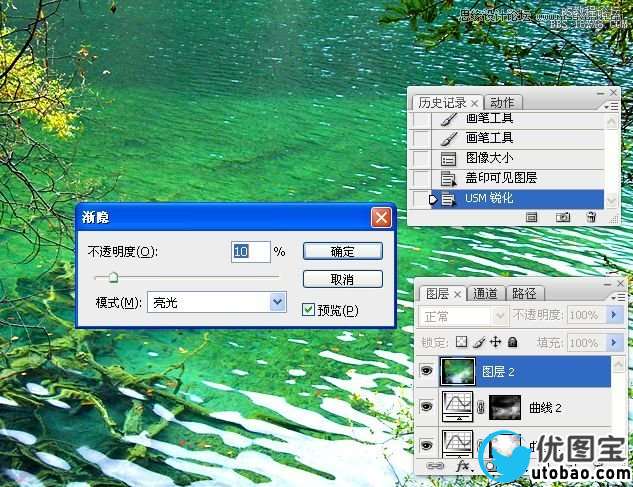Click the History panel trash delete icon
Screen dimensions: 633x487
(x=591, y=217)
